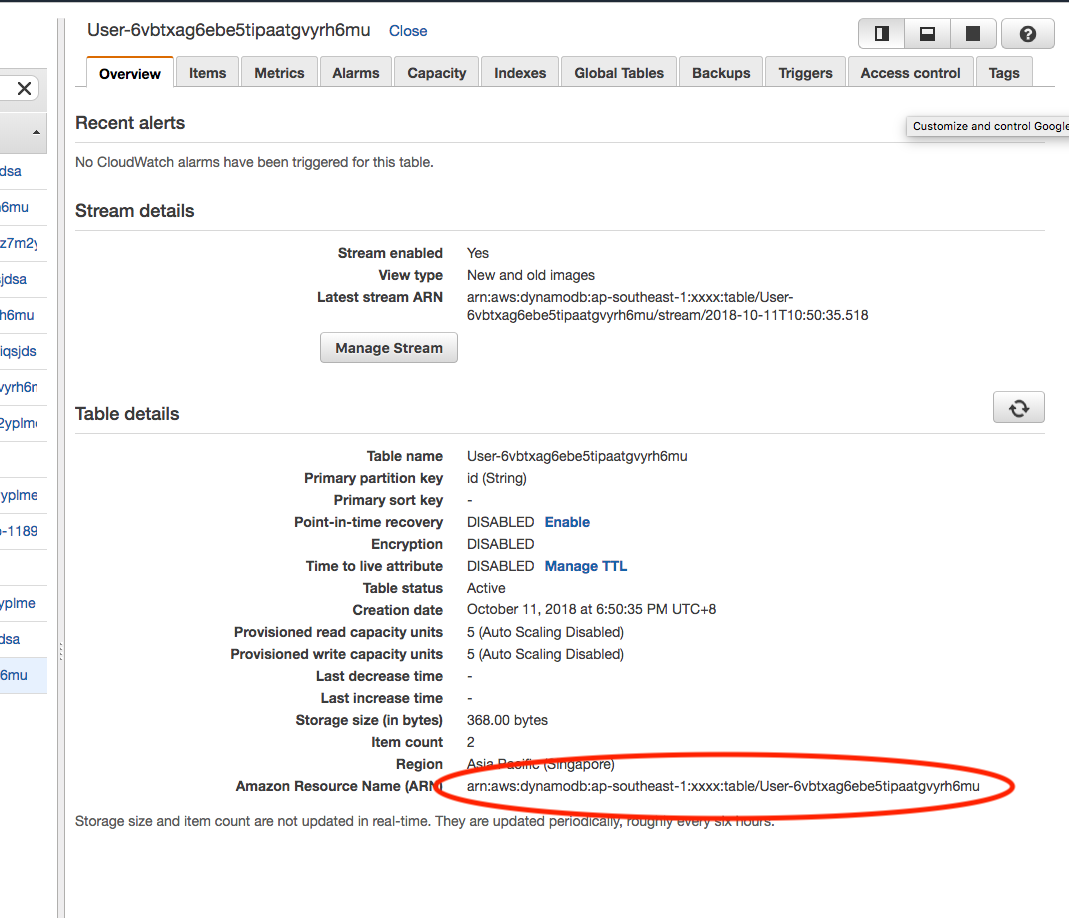
Task: Select the sidebar table ending in iqsjds
Action: coord(18,351)
